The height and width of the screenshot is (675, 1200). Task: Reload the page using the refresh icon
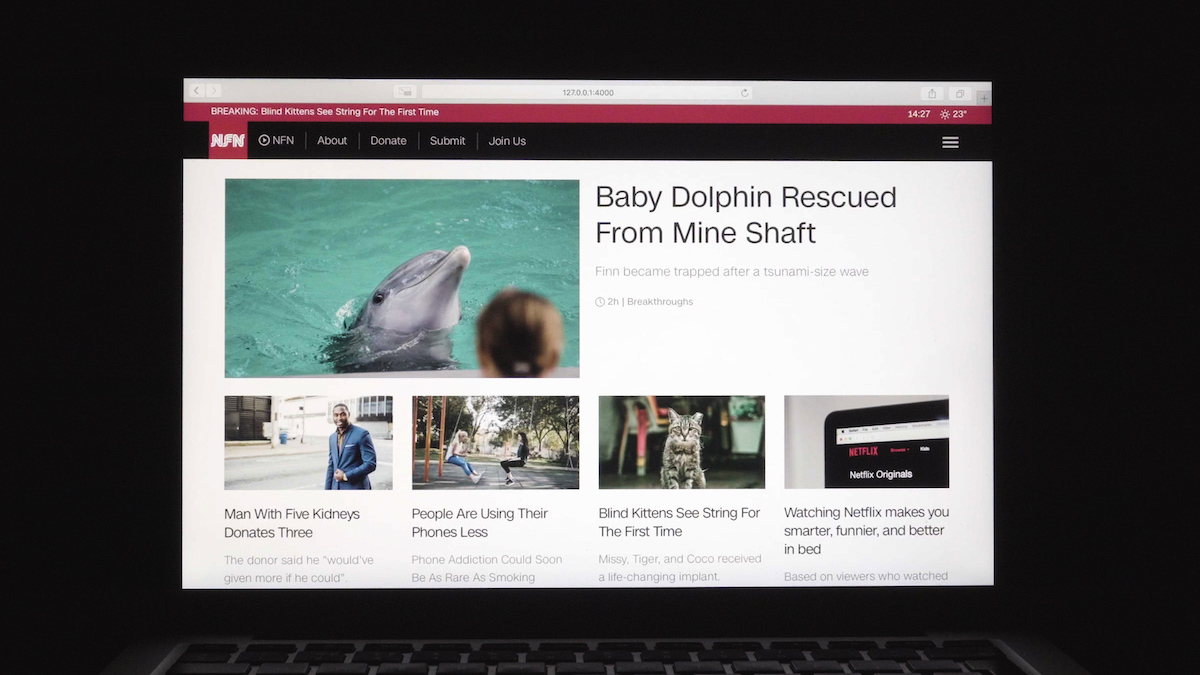pos(744,93)
